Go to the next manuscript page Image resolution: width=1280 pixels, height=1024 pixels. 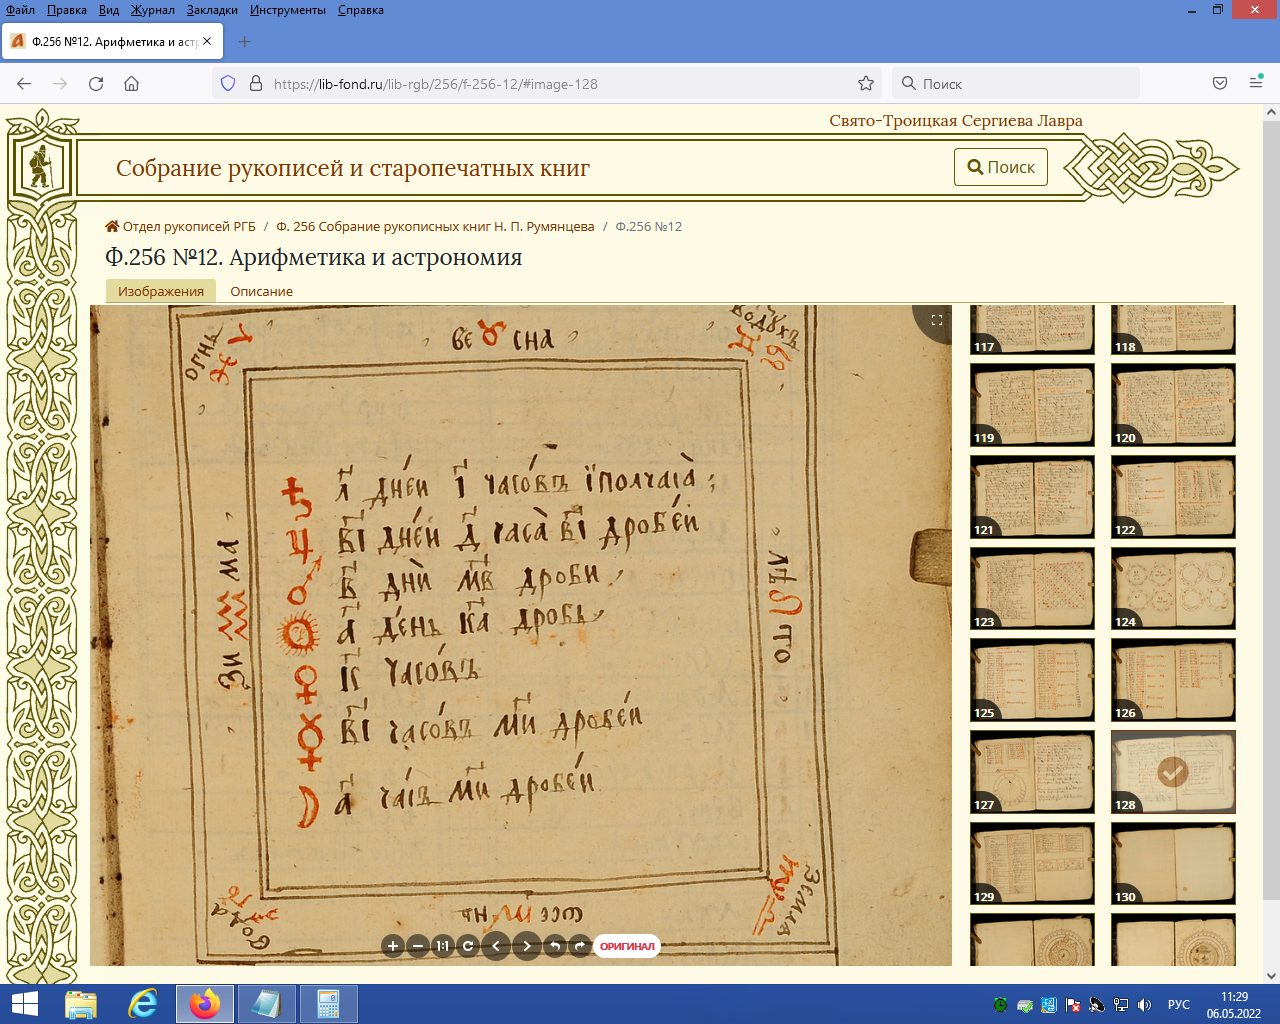coord(527,946)
